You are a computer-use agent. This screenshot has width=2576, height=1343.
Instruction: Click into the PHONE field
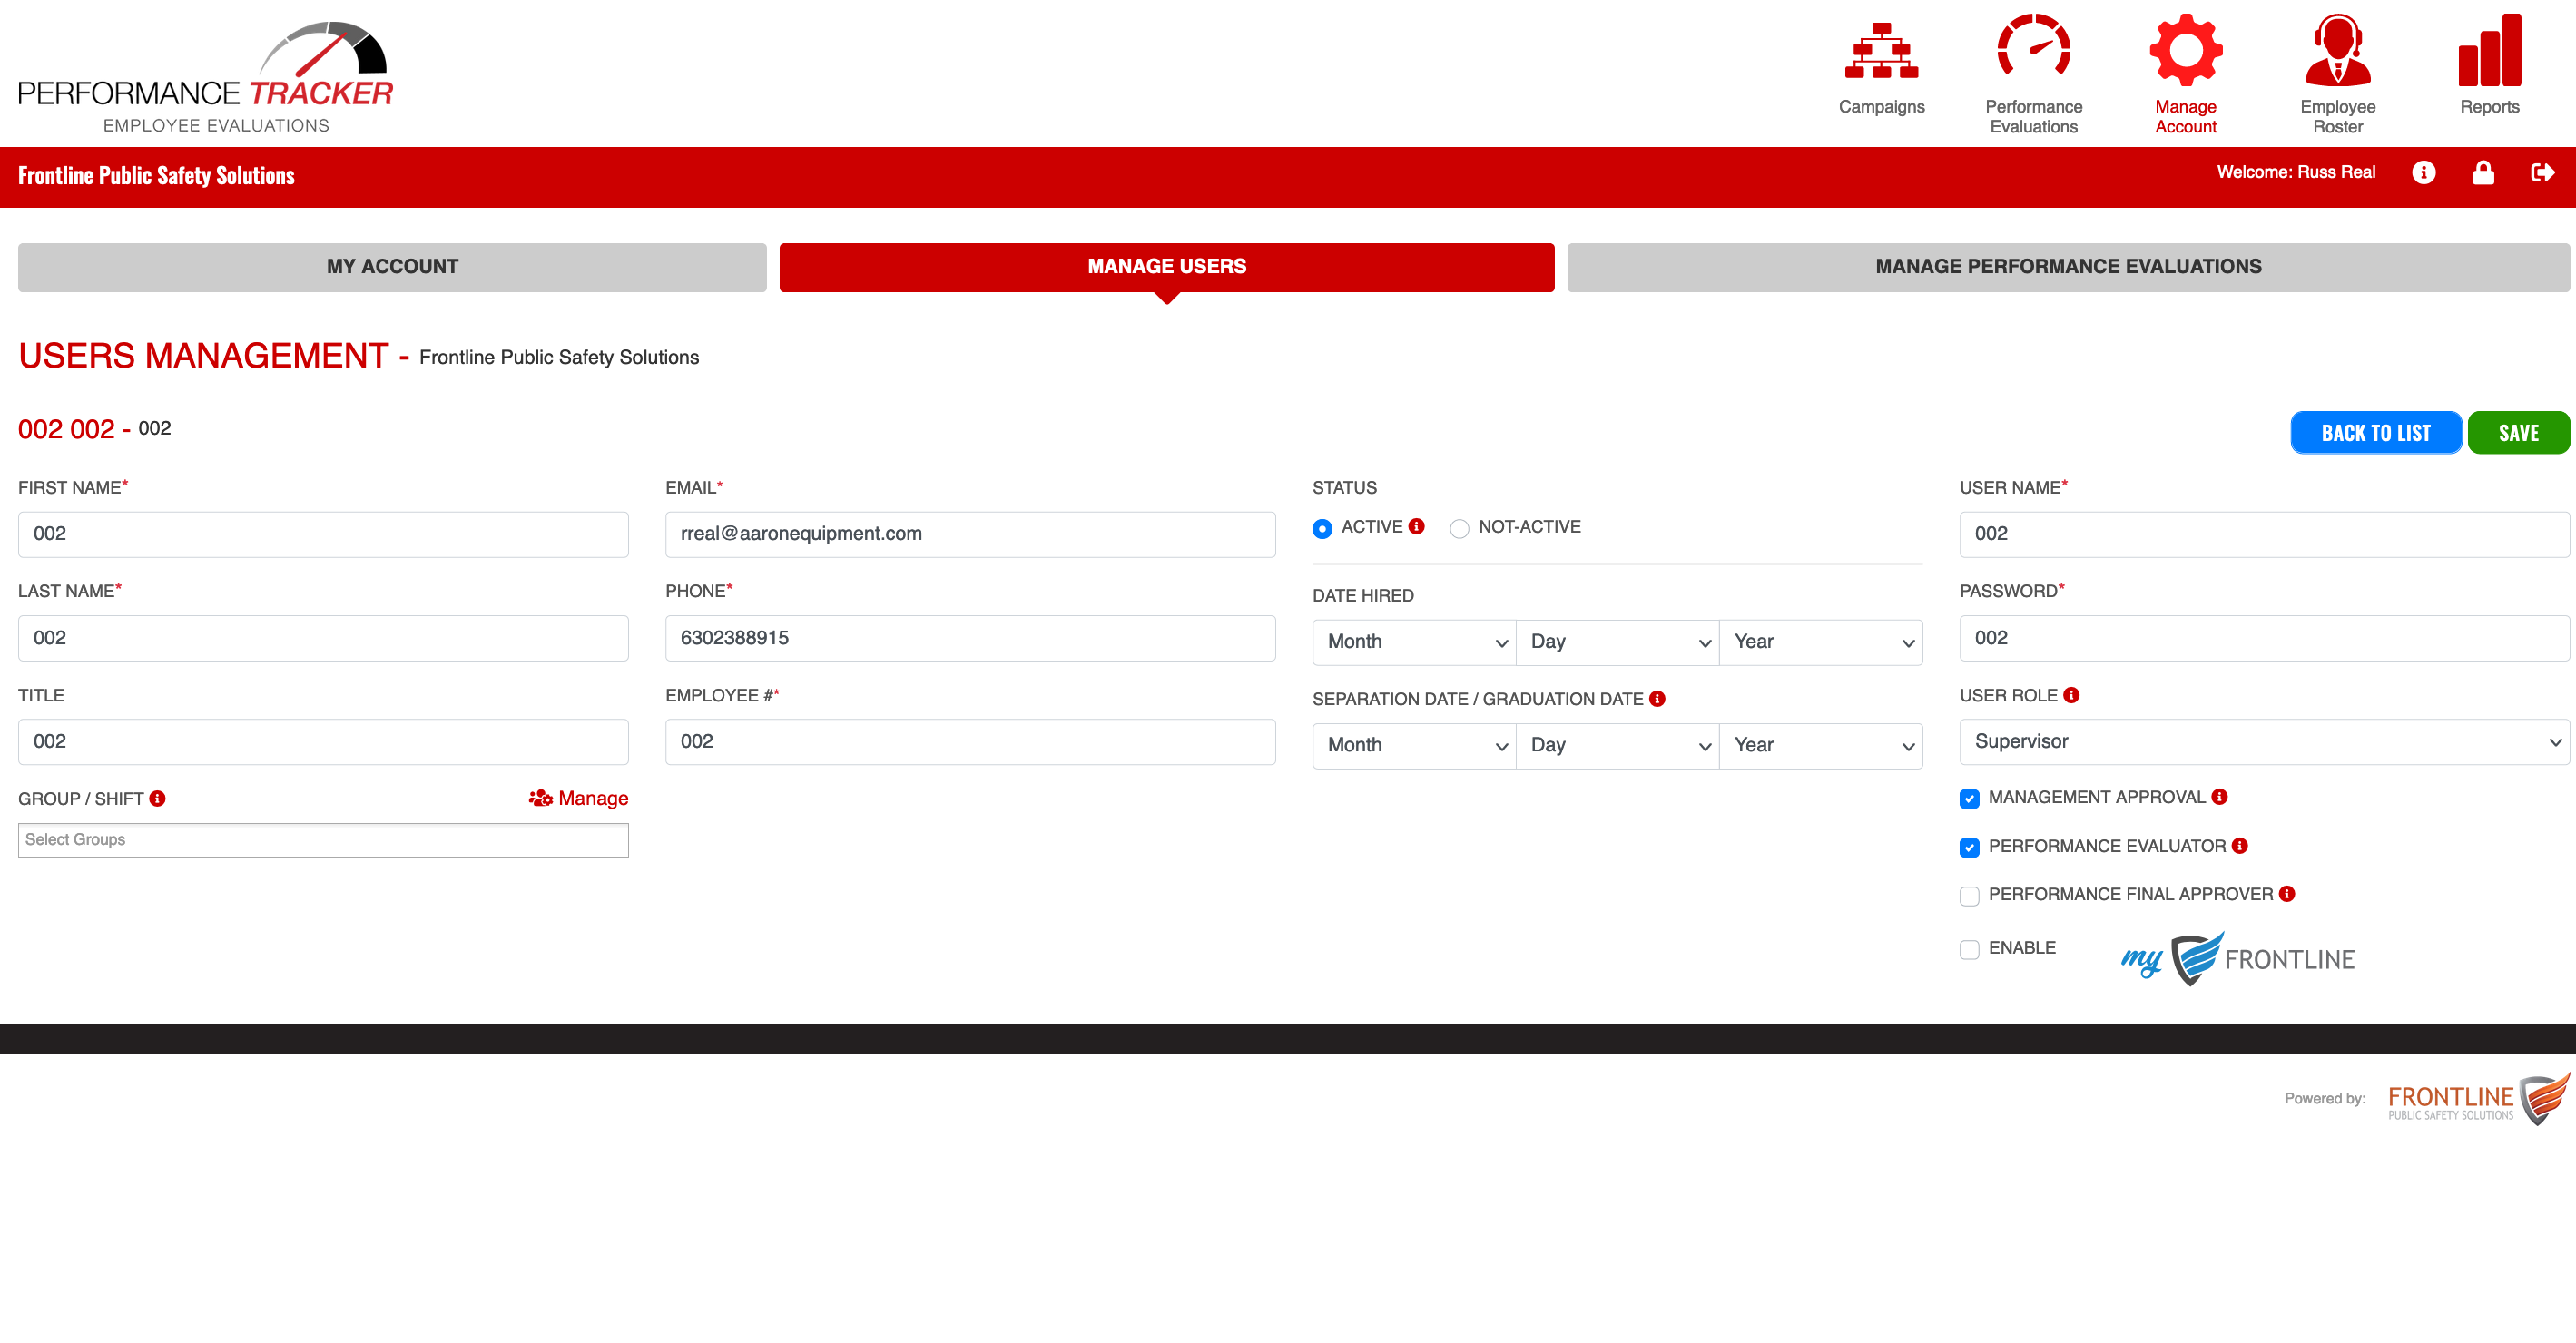(970, 638)
